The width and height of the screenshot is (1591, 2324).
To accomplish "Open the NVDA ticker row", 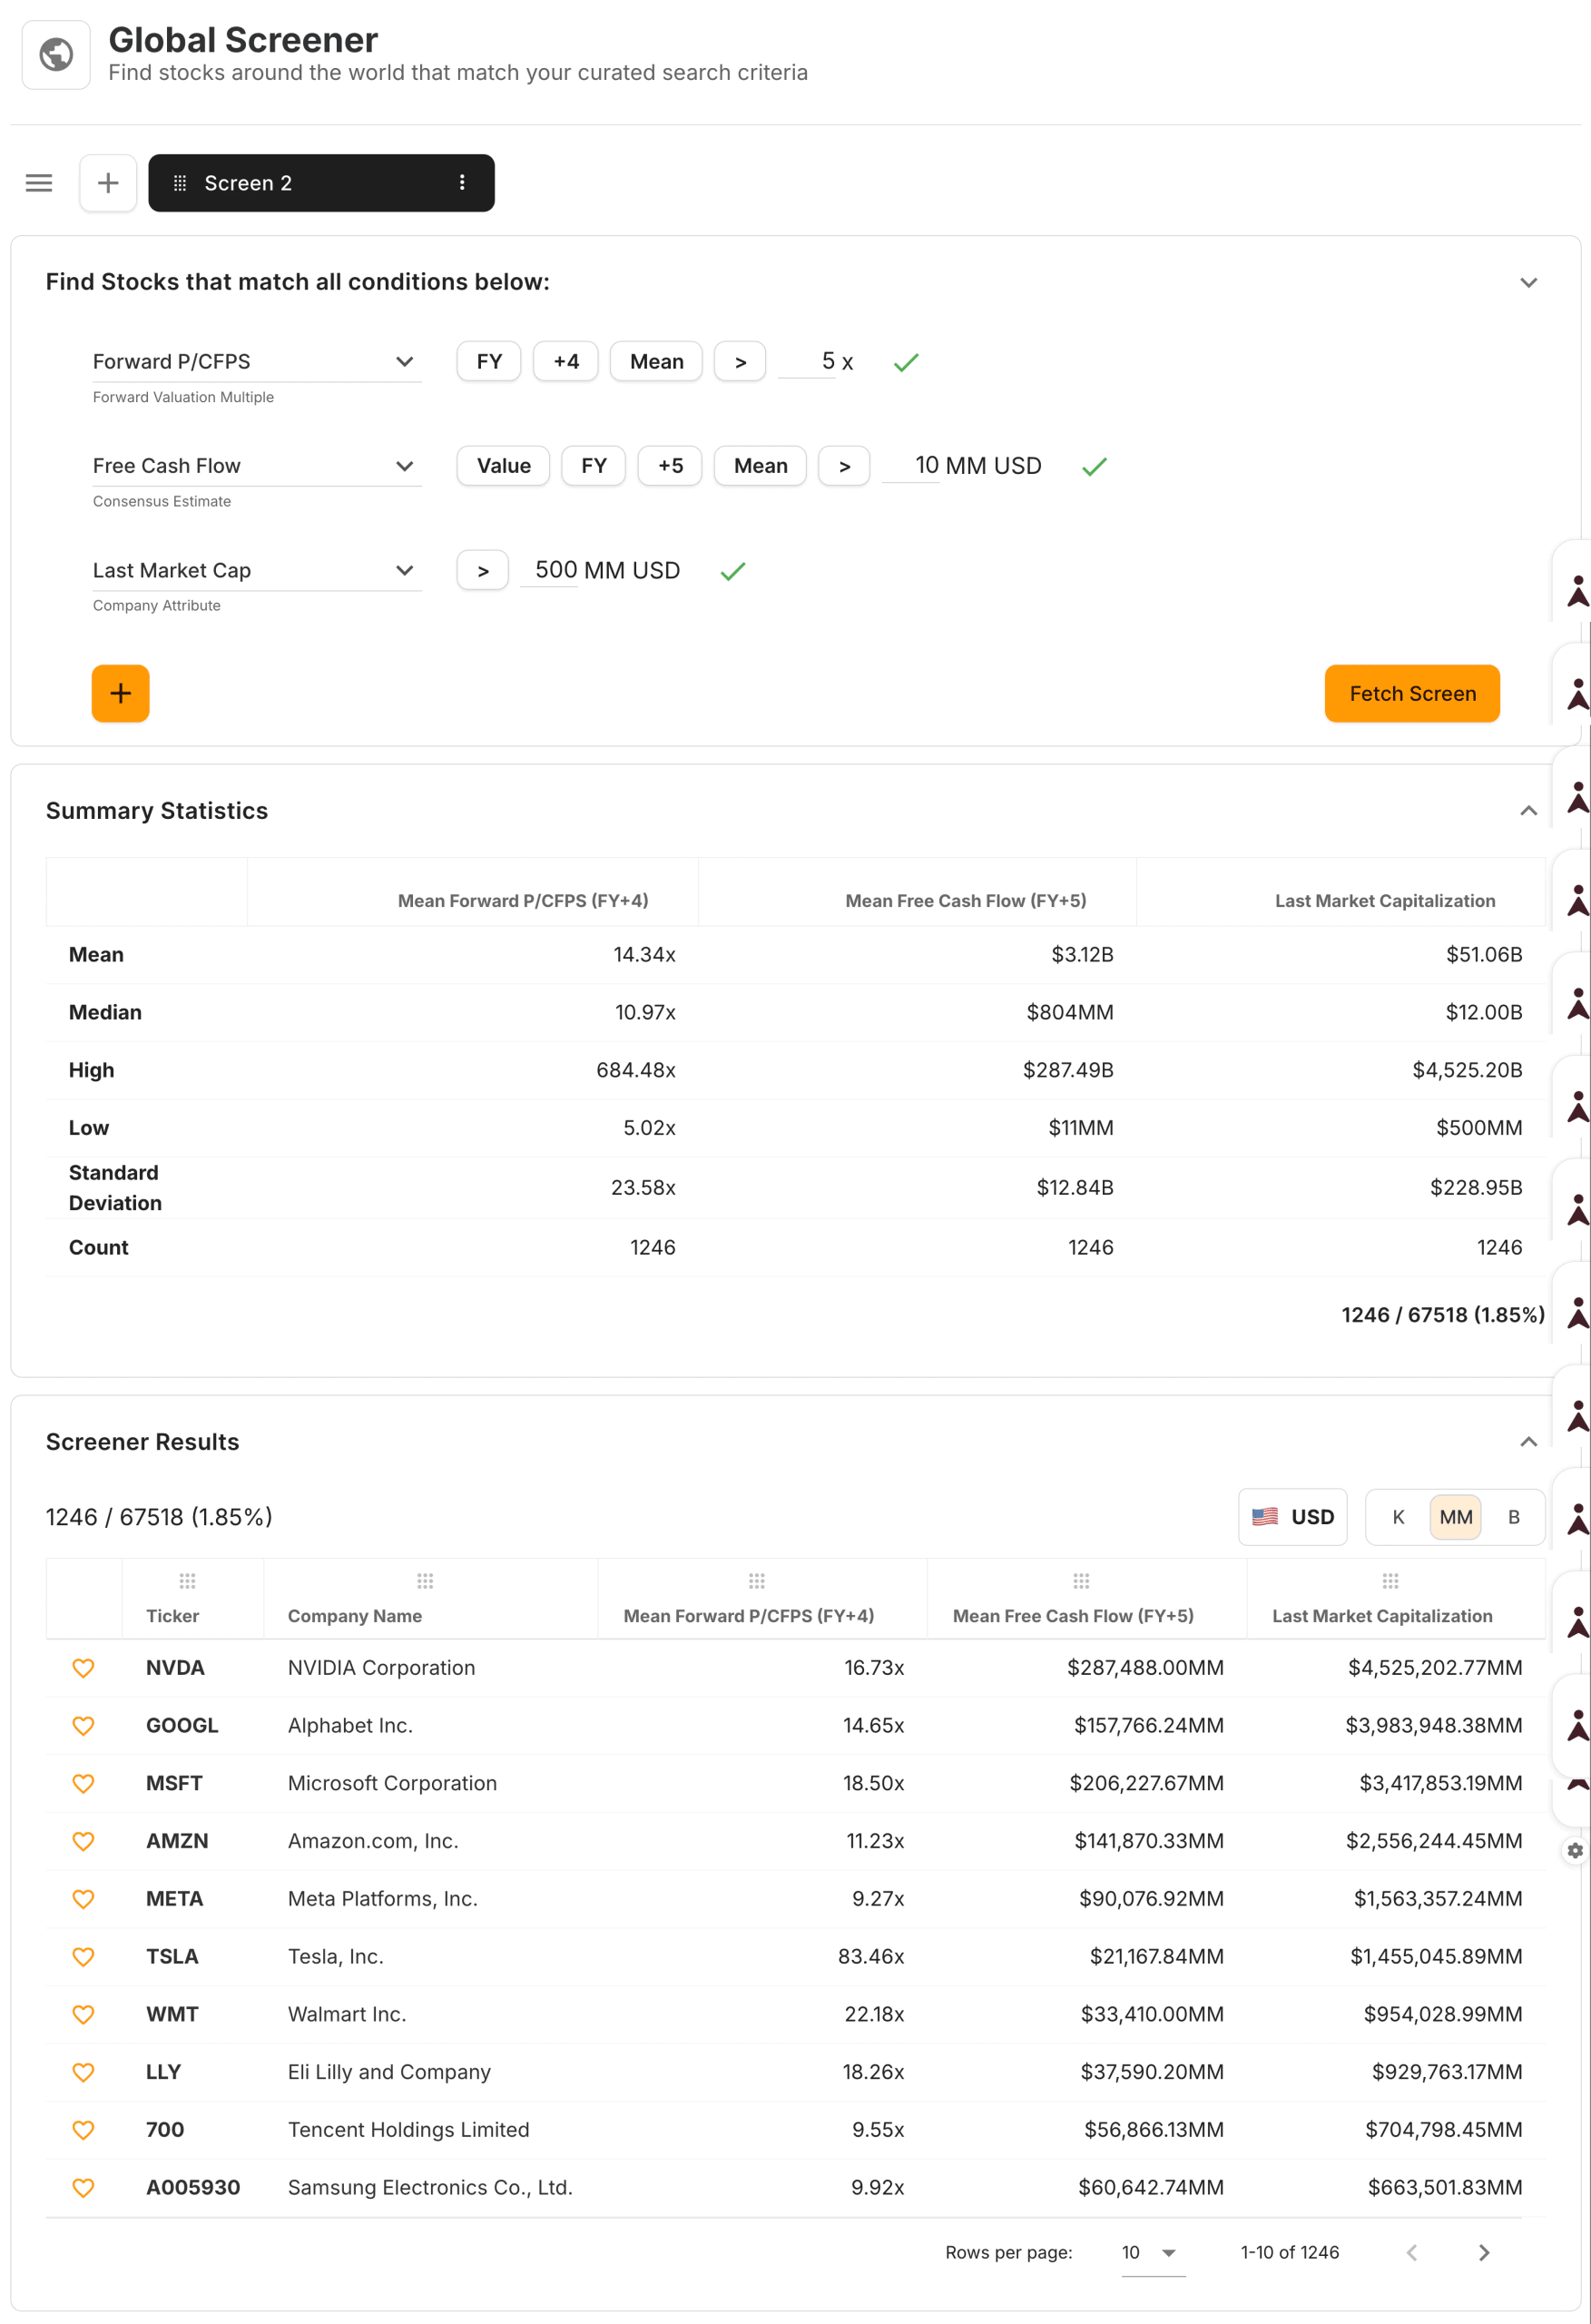I will click(175, 1668).
